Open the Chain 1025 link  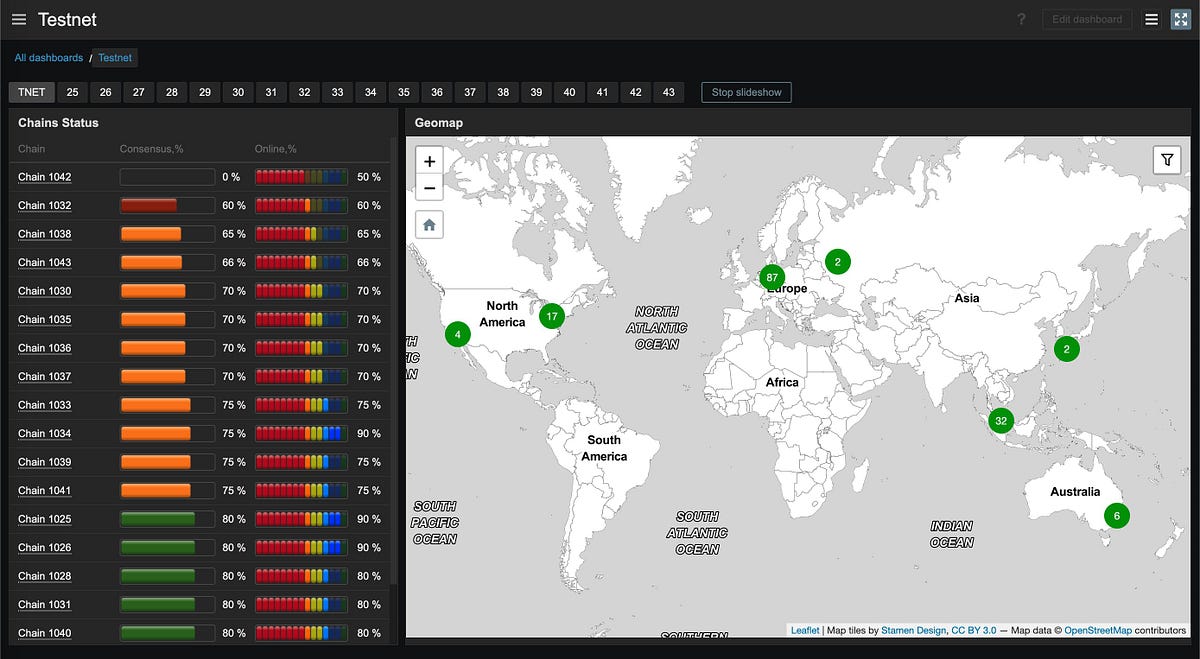[45, 519]
